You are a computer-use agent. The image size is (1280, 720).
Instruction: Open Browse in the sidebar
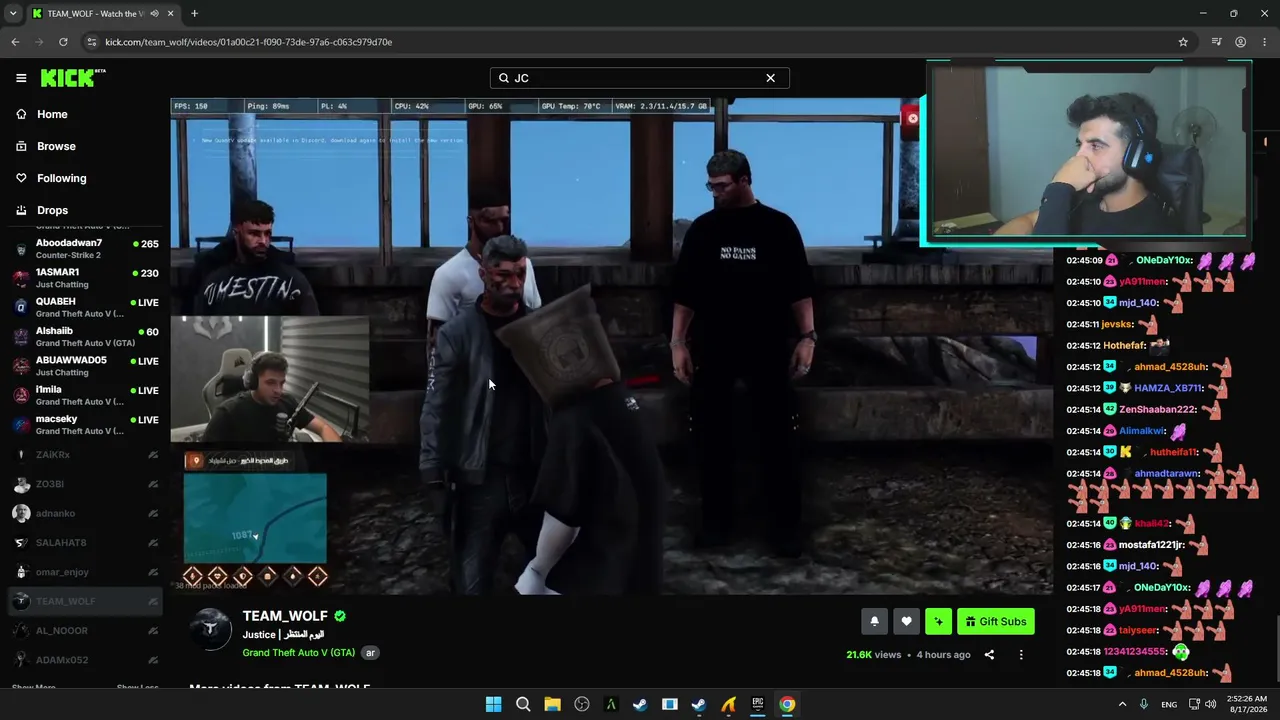[56, 146]
